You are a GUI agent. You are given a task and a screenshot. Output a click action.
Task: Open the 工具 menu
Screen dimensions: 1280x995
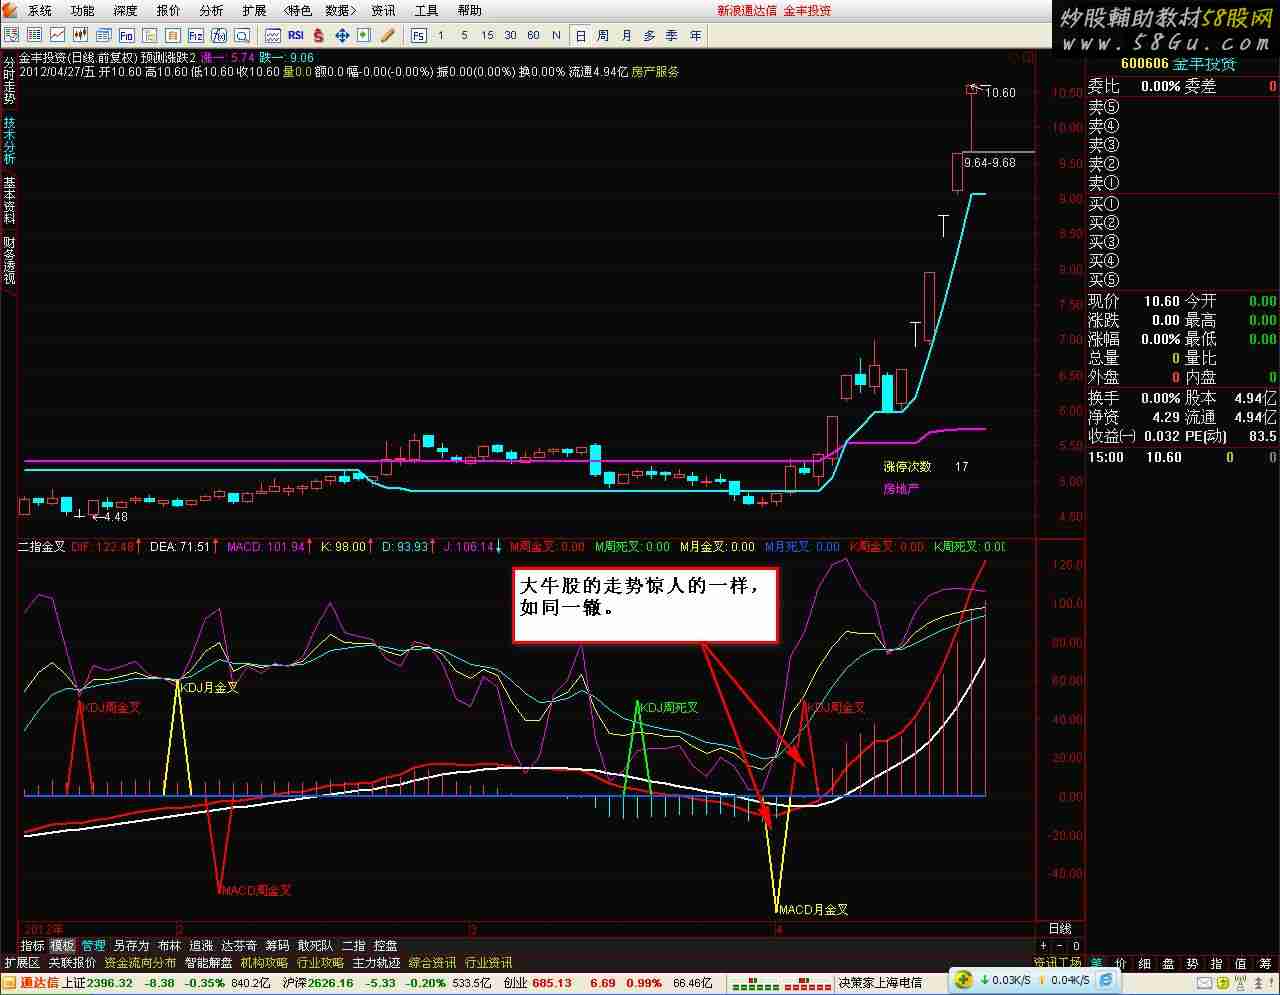(x=426, y=10)
